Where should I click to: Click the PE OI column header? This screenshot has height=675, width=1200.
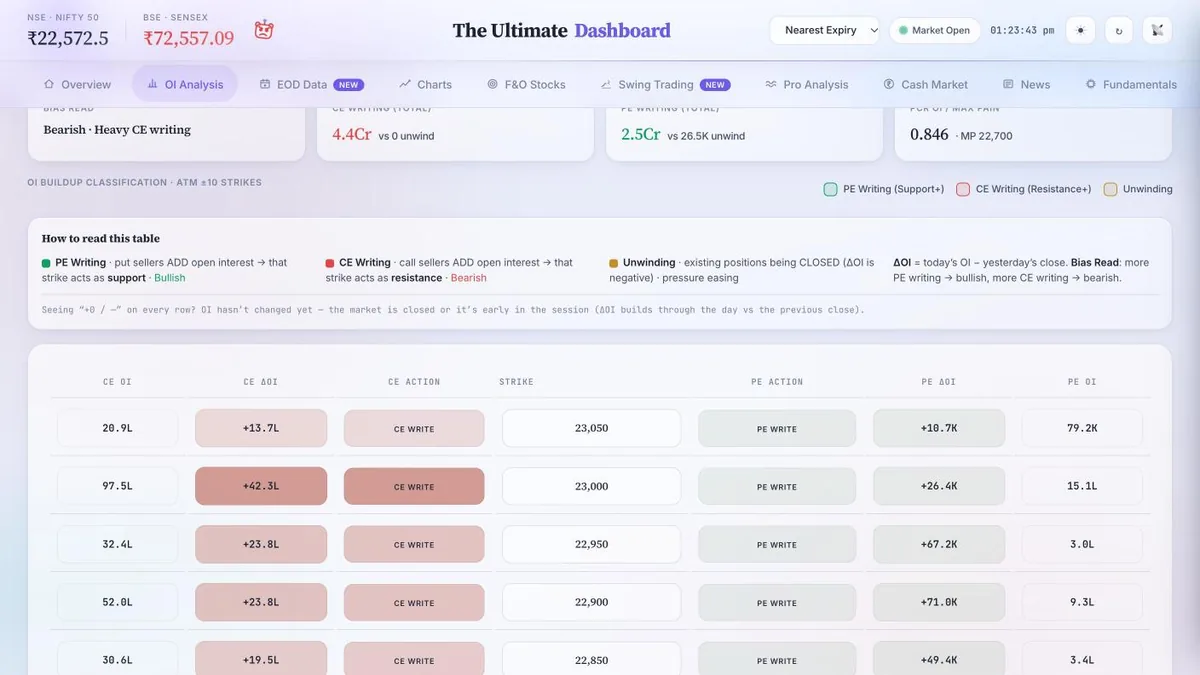pos(1081,382)
